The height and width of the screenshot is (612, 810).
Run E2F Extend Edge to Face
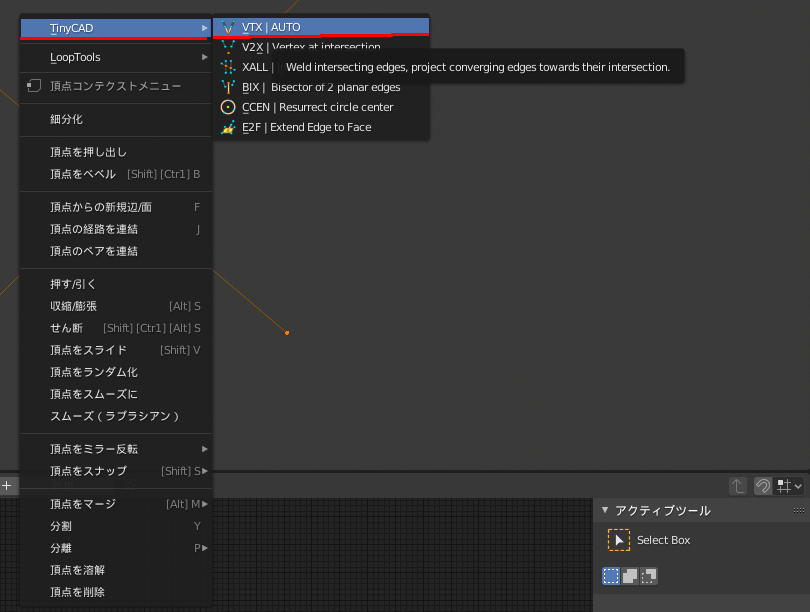point(321,127)
